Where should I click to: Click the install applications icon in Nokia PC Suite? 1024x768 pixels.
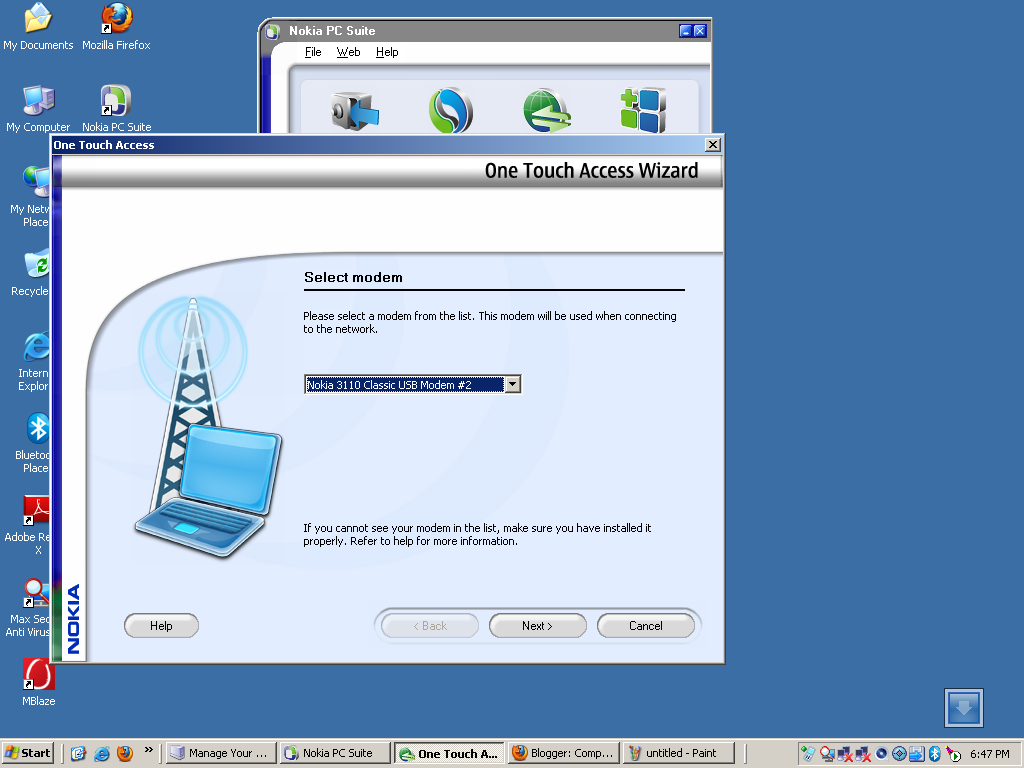[x=643, y=110]
